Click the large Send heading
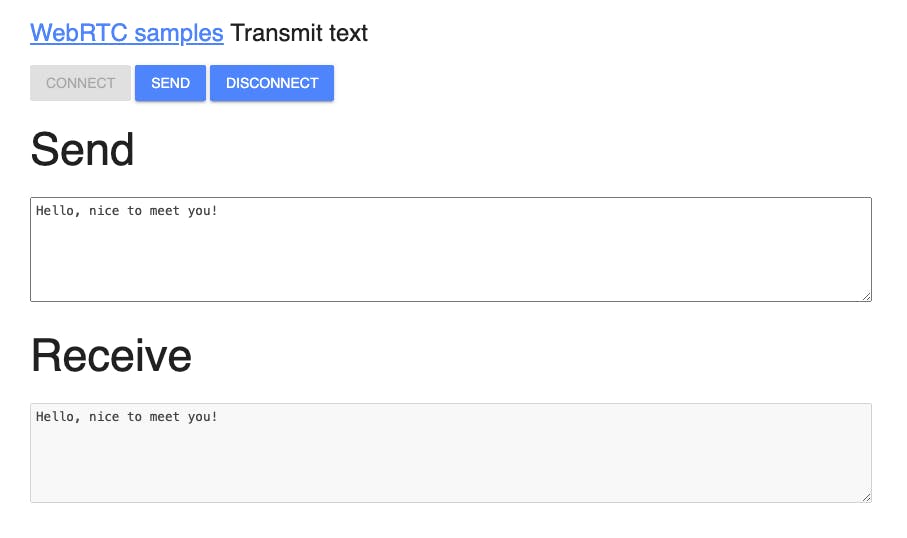Viewport: 907px width, 538px height. (82, 150)
